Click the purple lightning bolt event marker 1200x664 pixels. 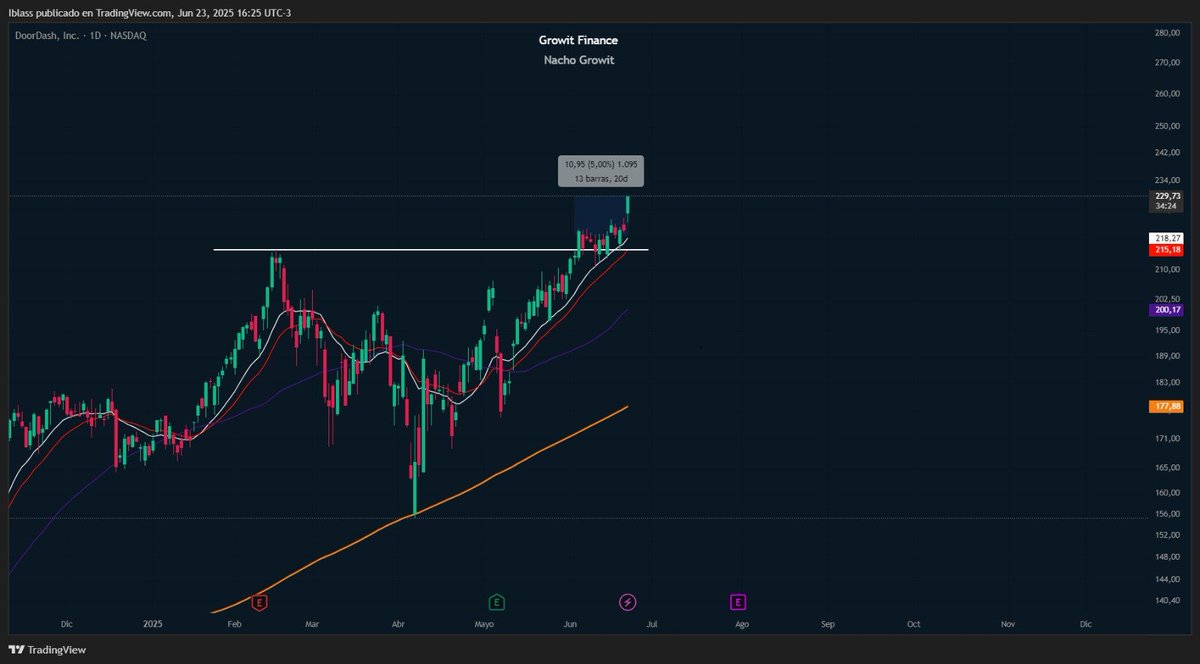(627, 602)
